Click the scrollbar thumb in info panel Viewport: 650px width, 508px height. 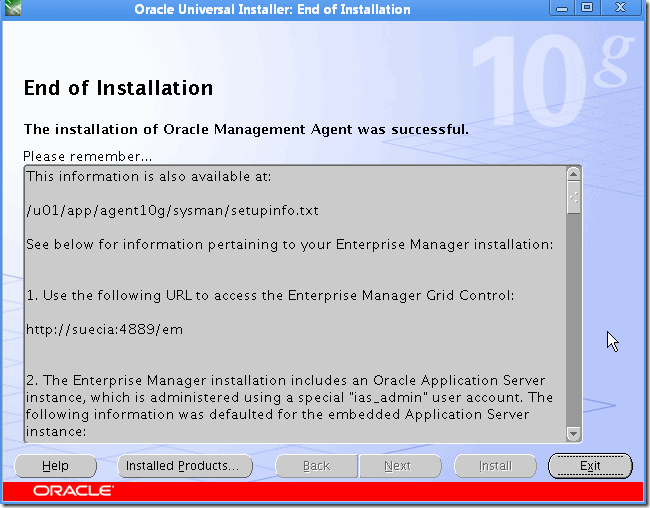click(x=573, y=198)
